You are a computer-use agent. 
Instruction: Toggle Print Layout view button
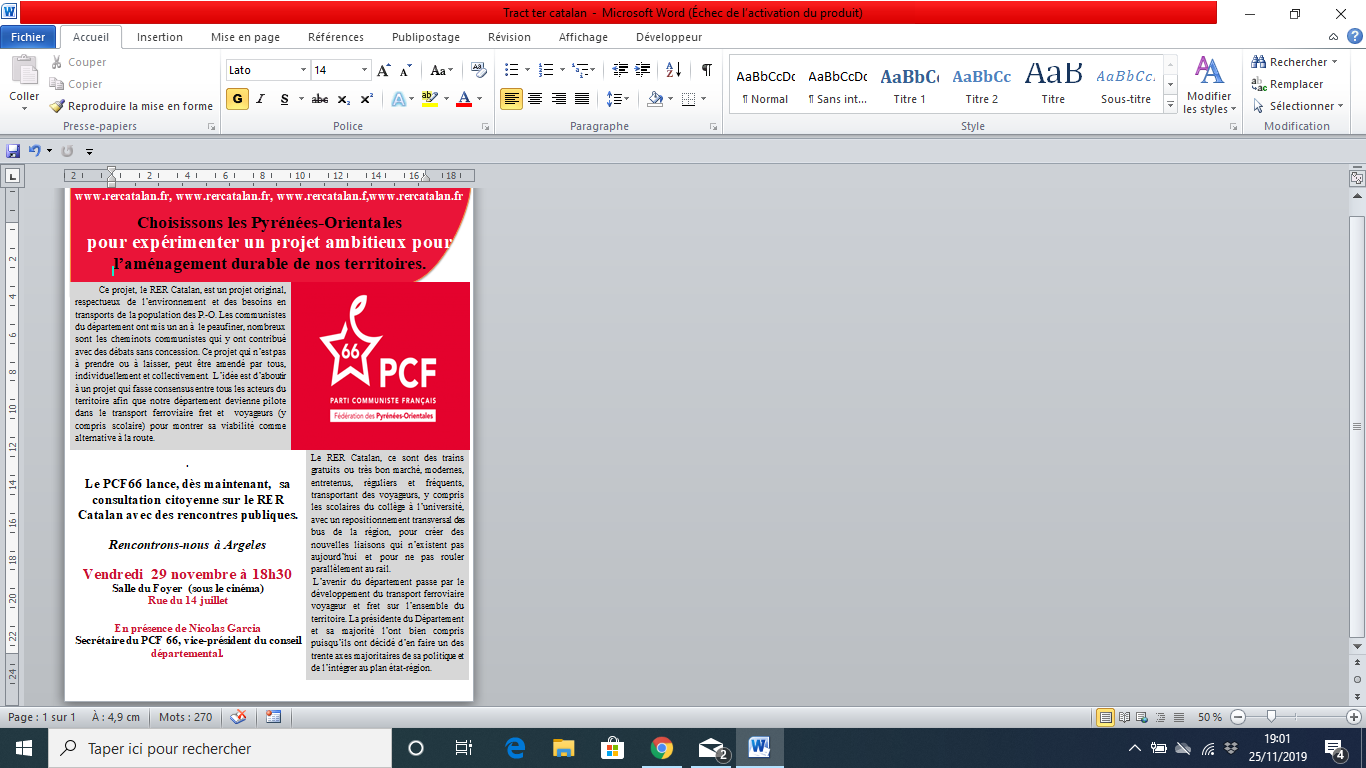[x=1106, y=717]
